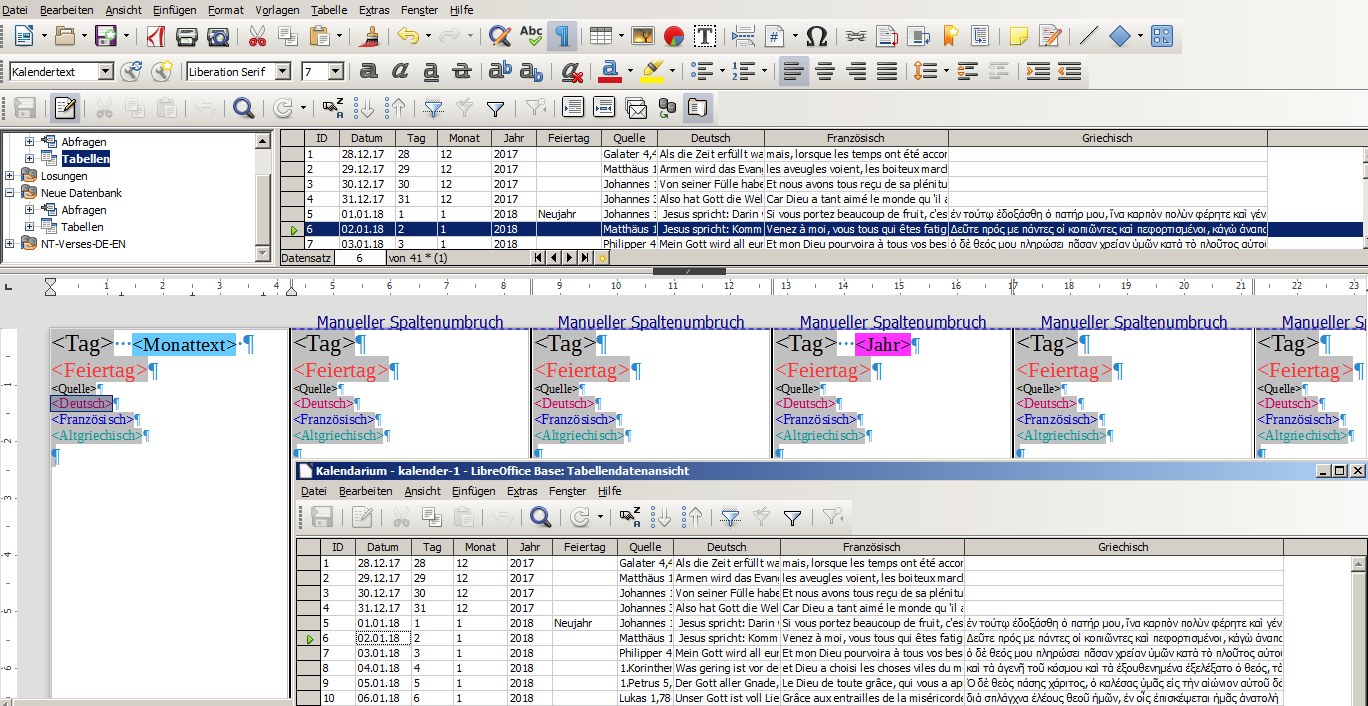Click sort ascending in upper data source toolbar
1368x706 pixels.
pos(365,107)
